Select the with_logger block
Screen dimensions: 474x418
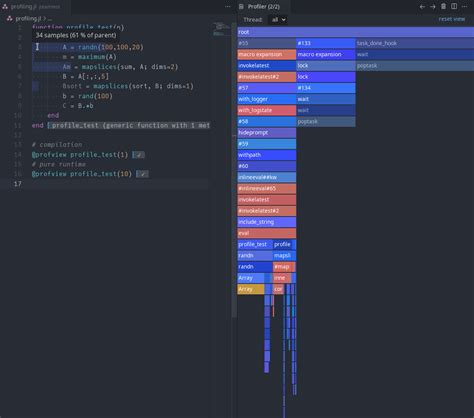click(x=267, y=99)
